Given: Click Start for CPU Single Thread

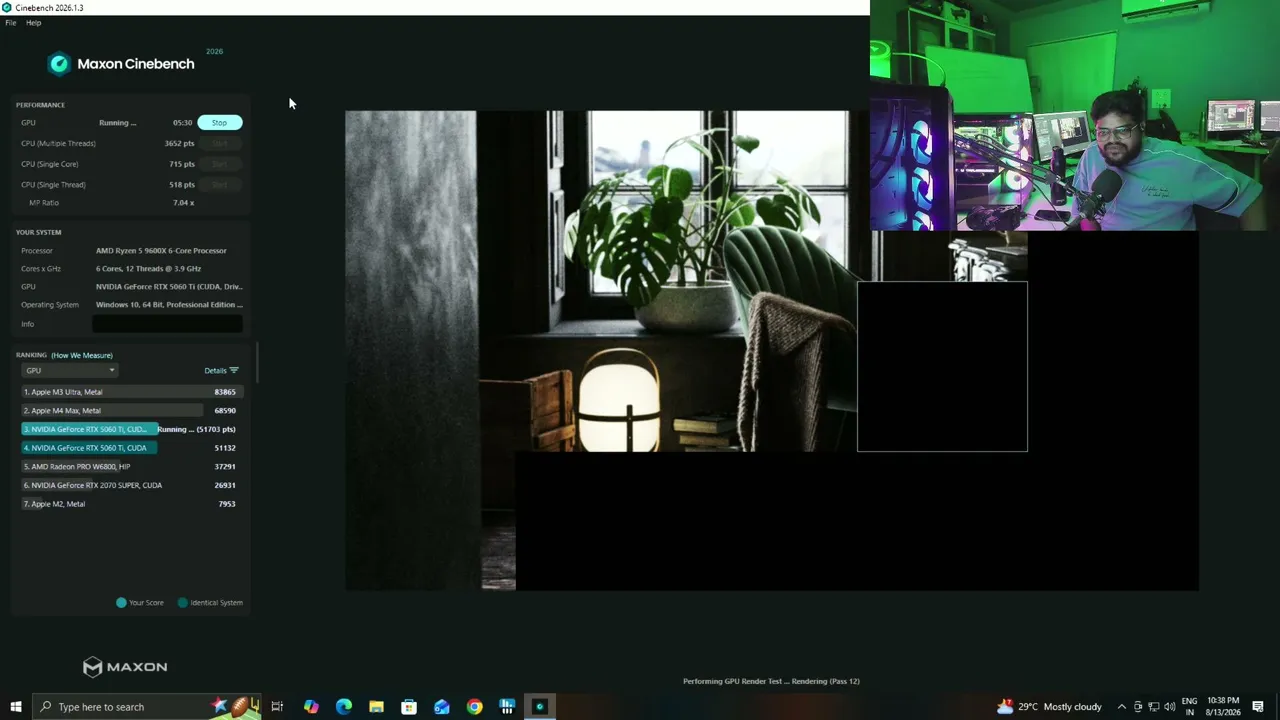Looking at the screenshot, I should pyautogui.click(x=219, y=185).
